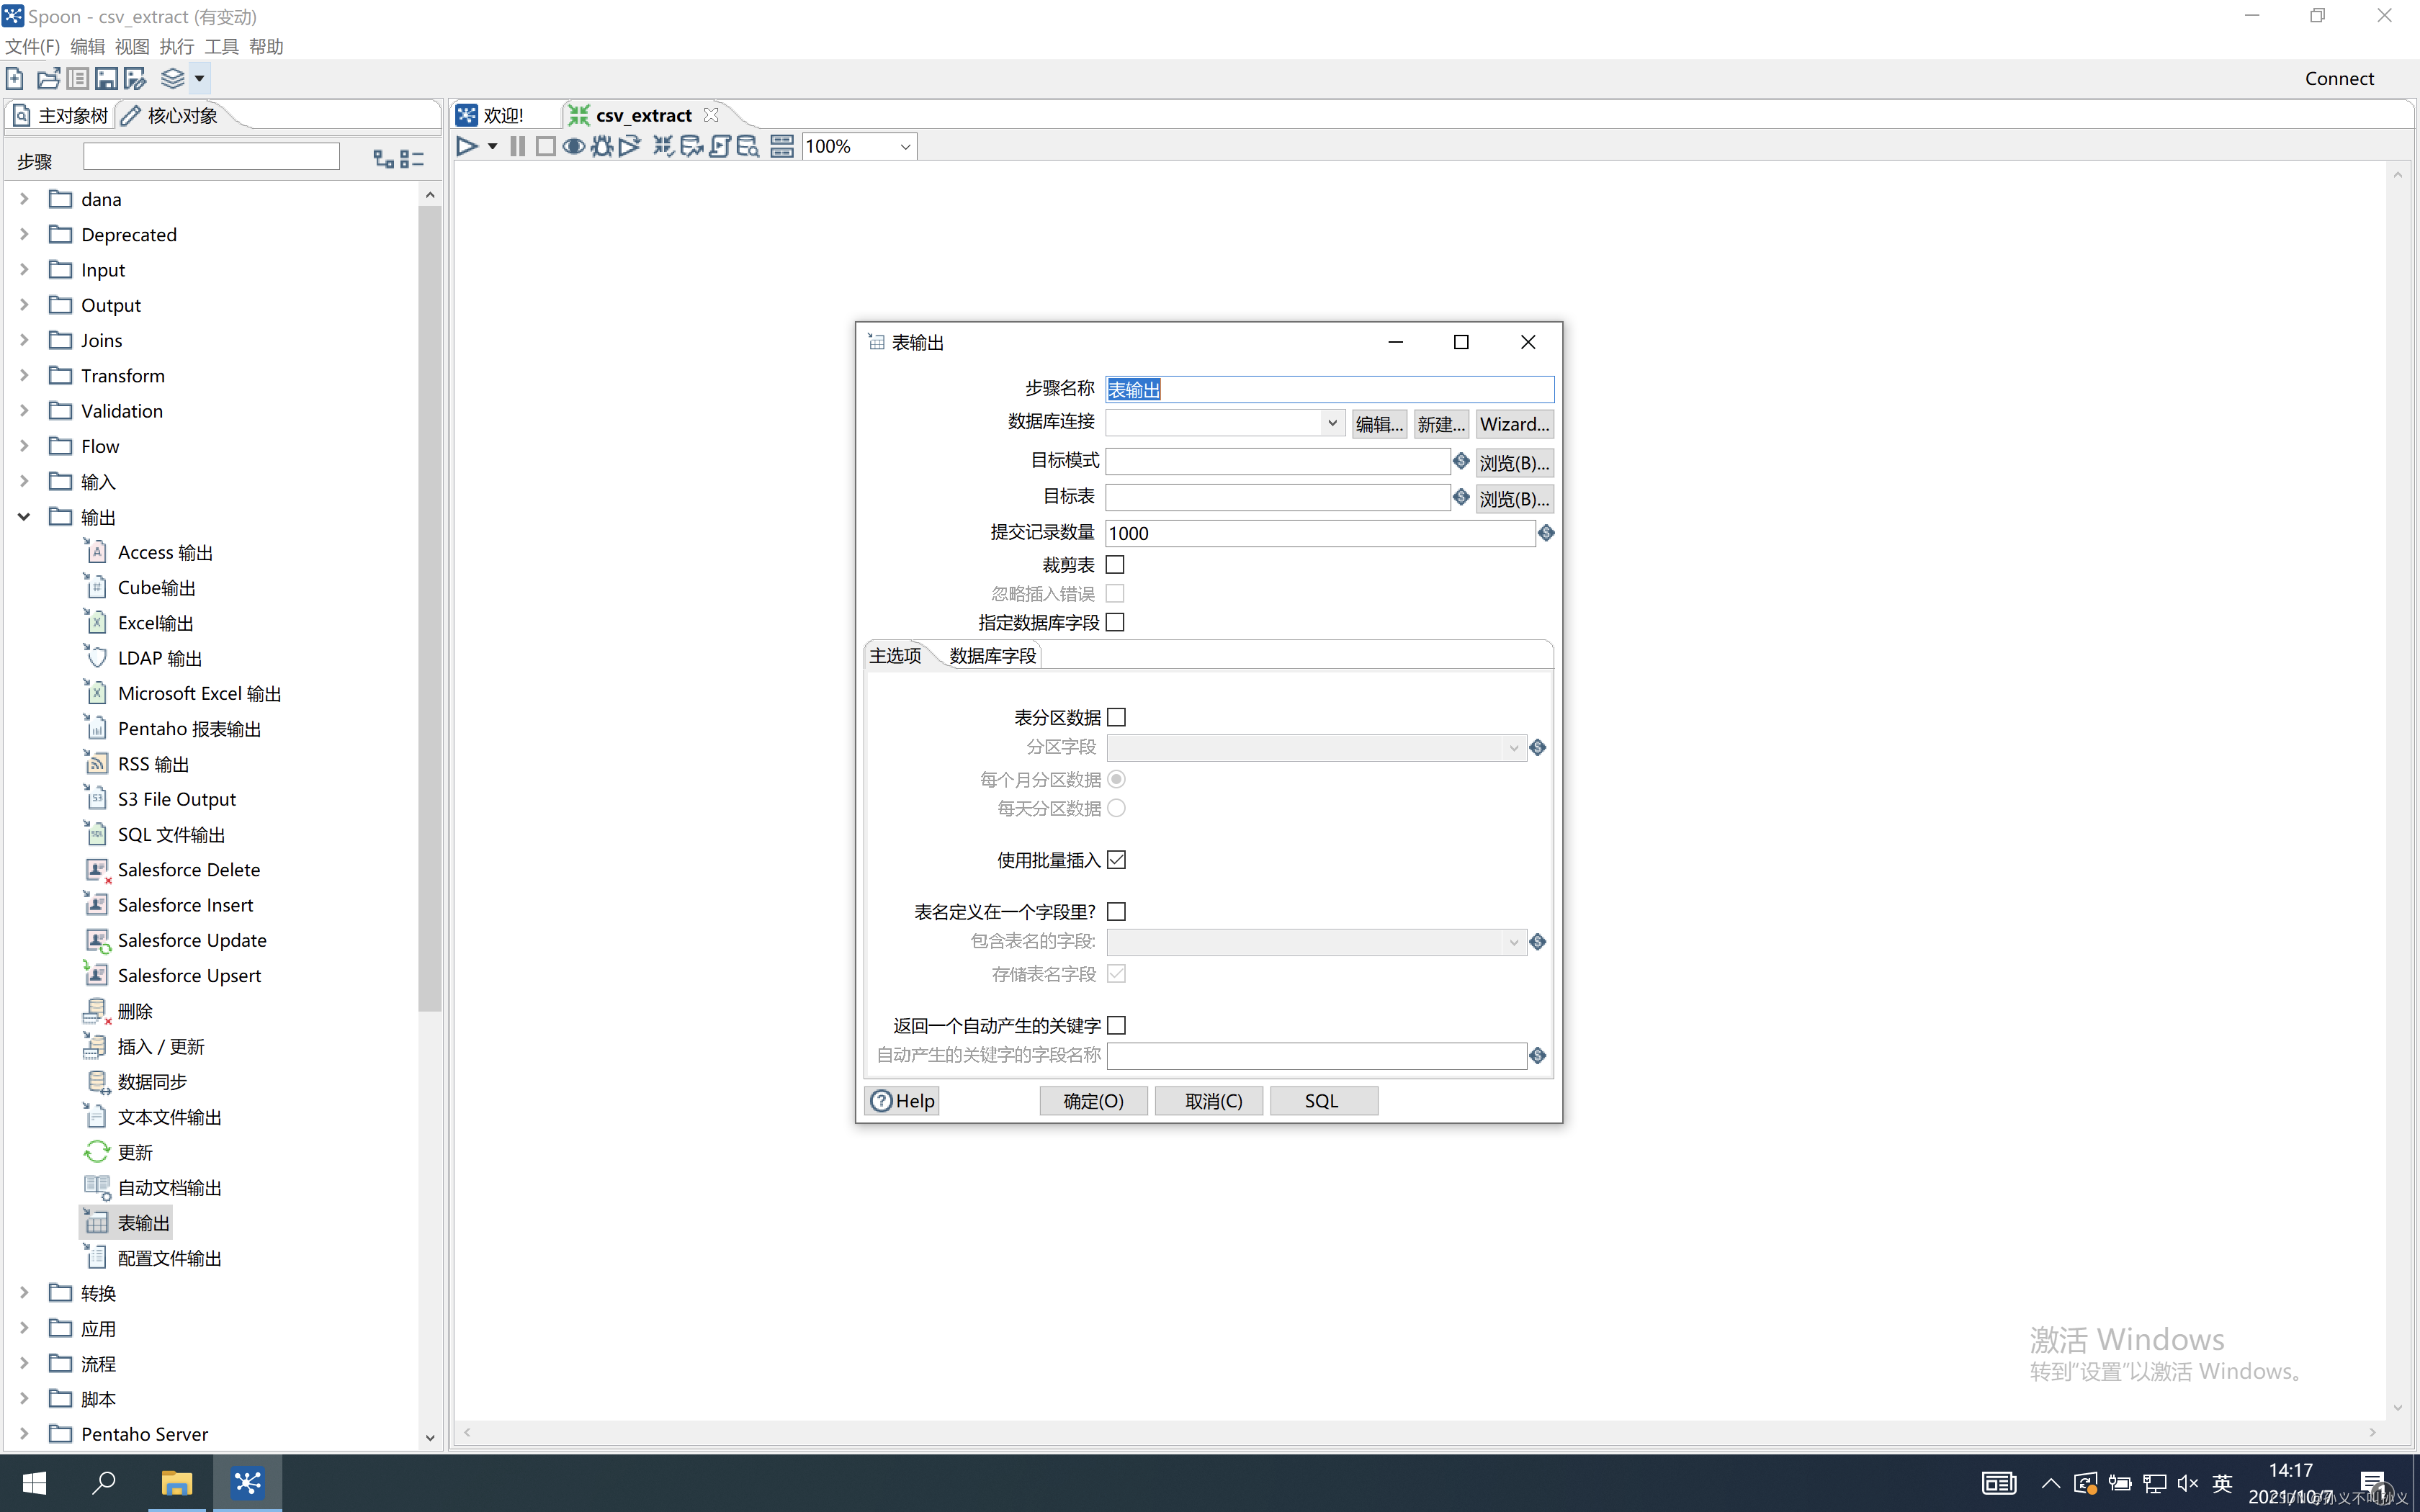This screenshot has width=2420, height=1512.
Task: Tick the 指定数据库字段 checkbox
Action: click(x=1115, y=622)
